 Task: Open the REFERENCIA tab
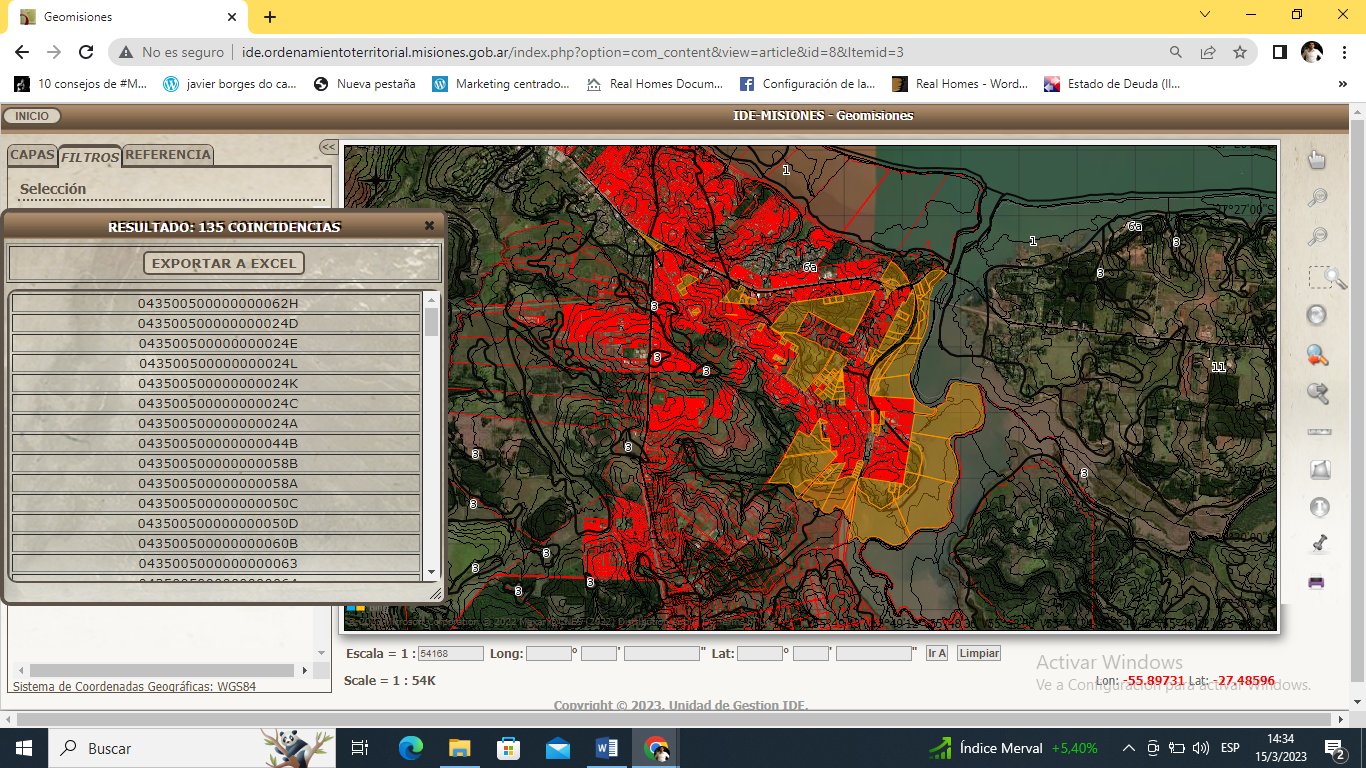[168, 155]
